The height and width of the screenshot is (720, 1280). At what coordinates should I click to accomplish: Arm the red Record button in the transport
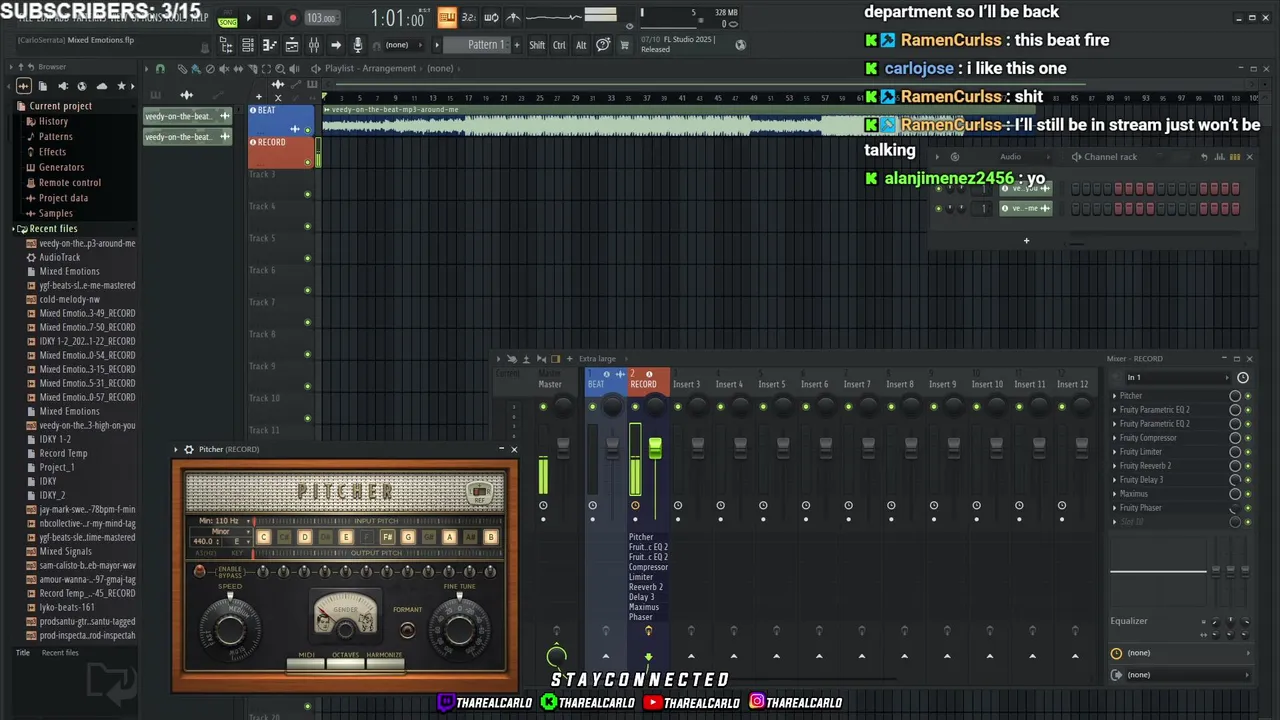292,18
